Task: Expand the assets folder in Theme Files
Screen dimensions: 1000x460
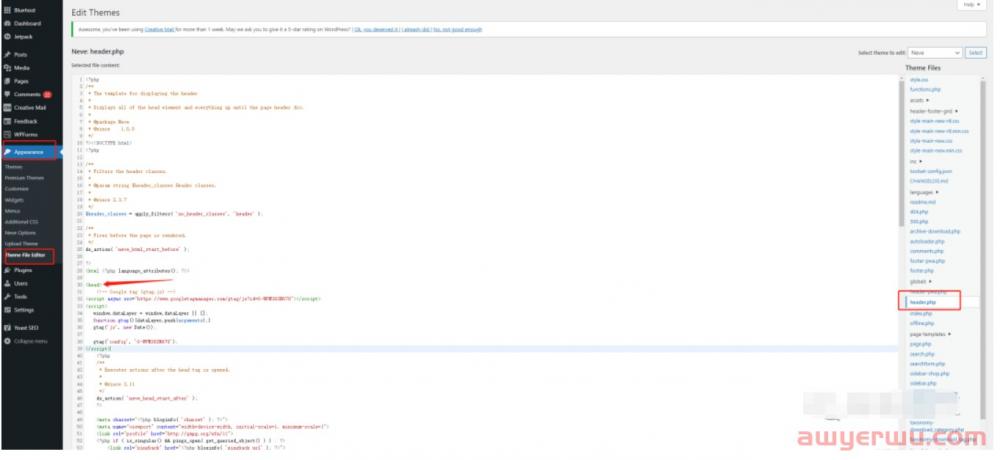Action: [x=919, y=100]
